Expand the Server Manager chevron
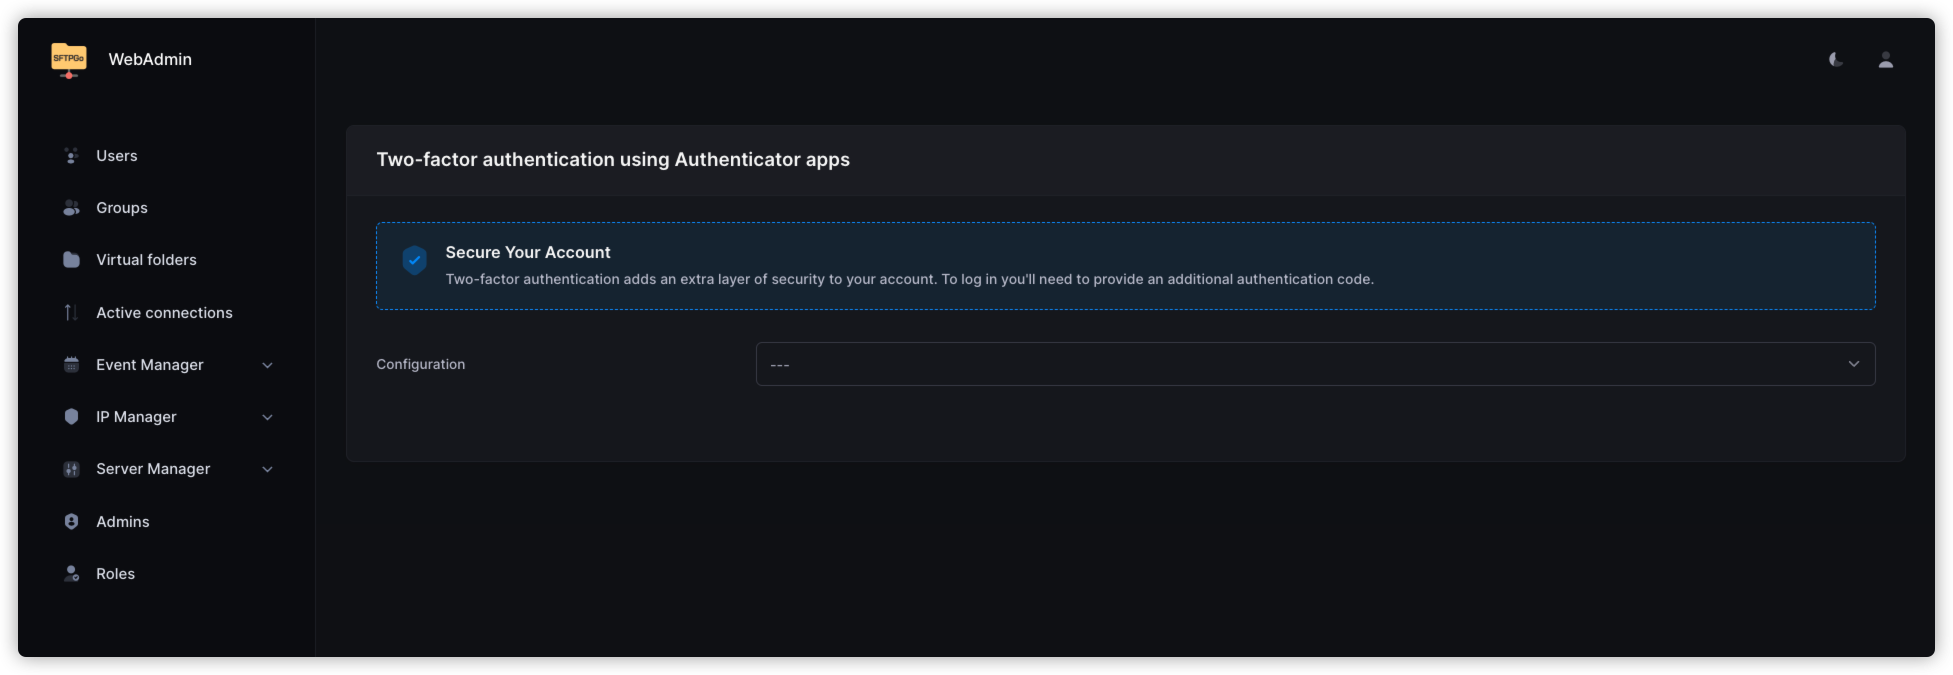 267,469
